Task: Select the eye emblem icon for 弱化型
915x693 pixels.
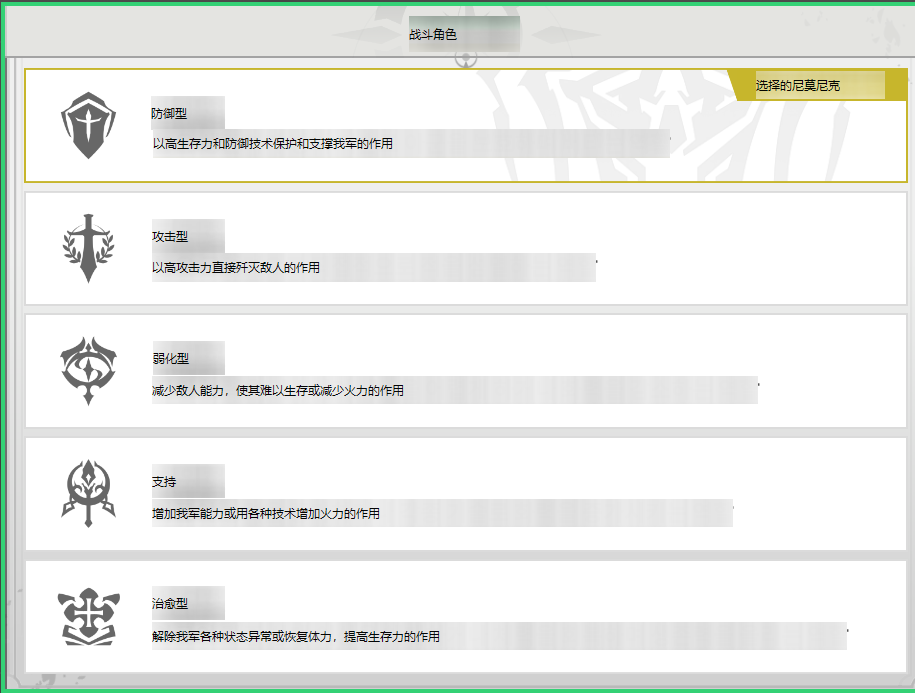Action: click(x=88, y=370)
